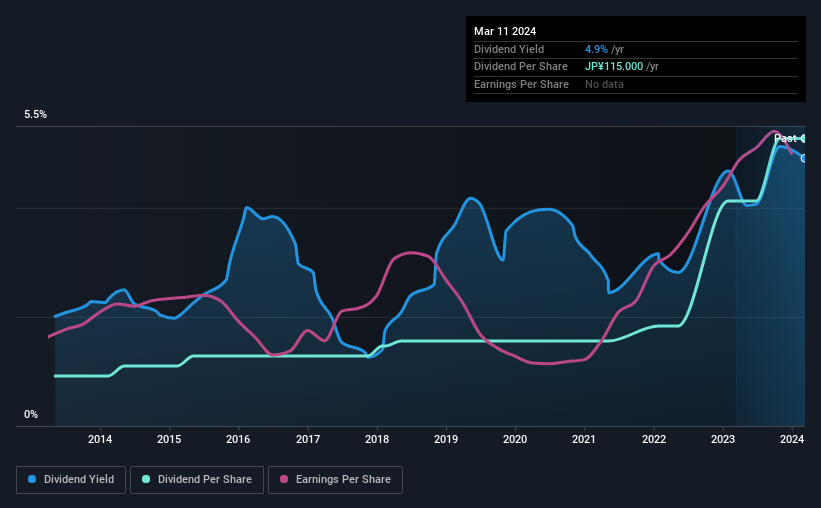Screen dimensions: 821x508
Task: Click the 2018 x-axis label
Action: pos(377,439)
